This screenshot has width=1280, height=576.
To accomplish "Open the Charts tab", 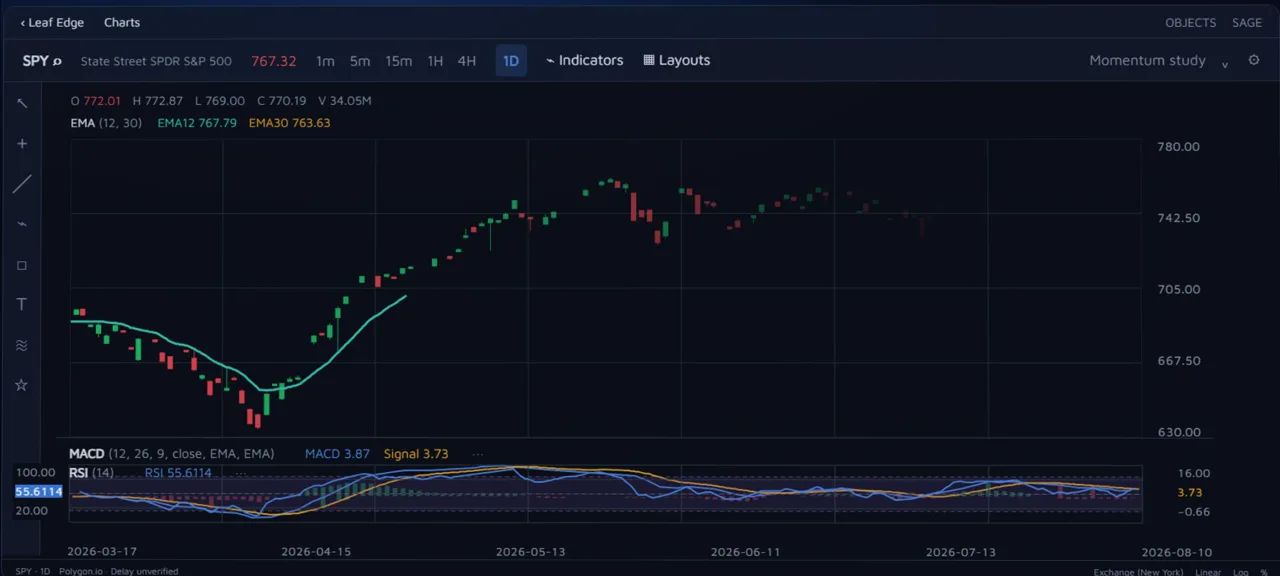I will point(122,22).
